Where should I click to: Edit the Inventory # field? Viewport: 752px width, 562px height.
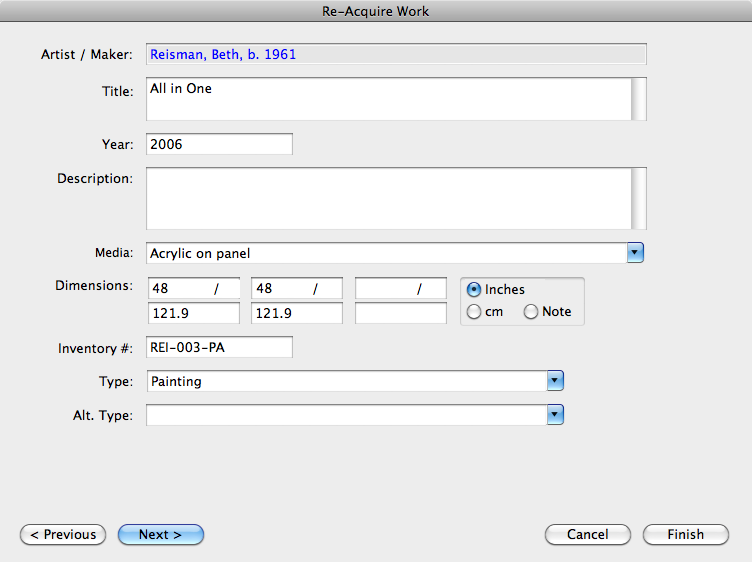(219, 347)
